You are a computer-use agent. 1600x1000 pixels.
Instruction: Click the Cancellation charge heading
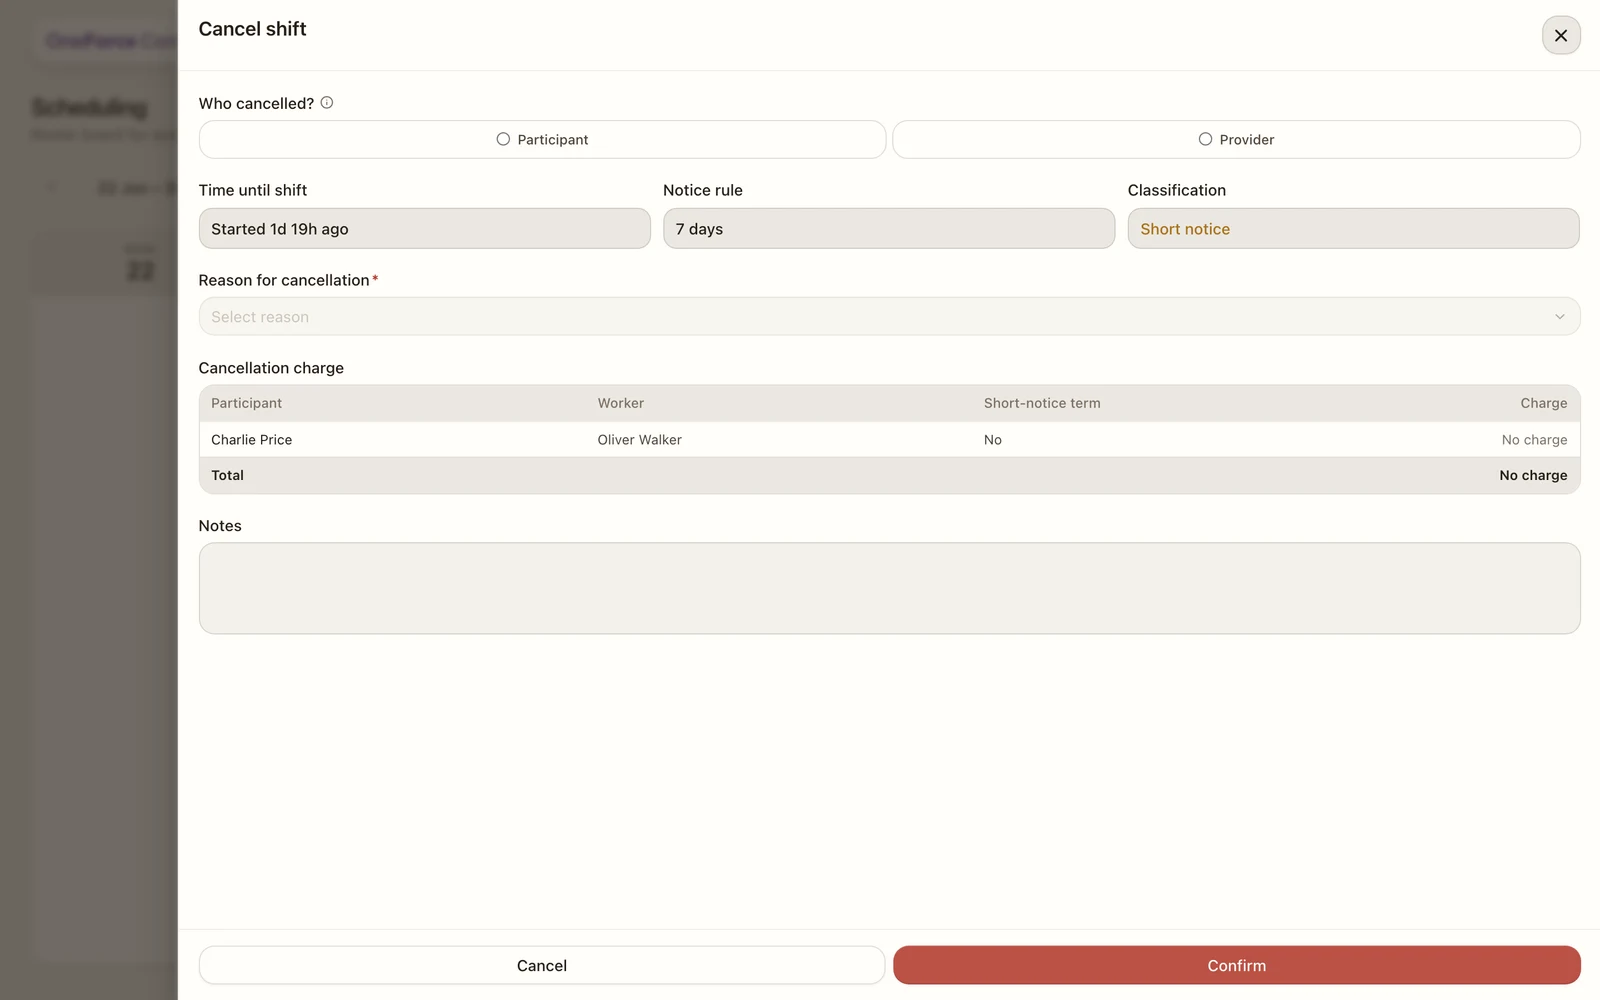(x=271, y=368)
